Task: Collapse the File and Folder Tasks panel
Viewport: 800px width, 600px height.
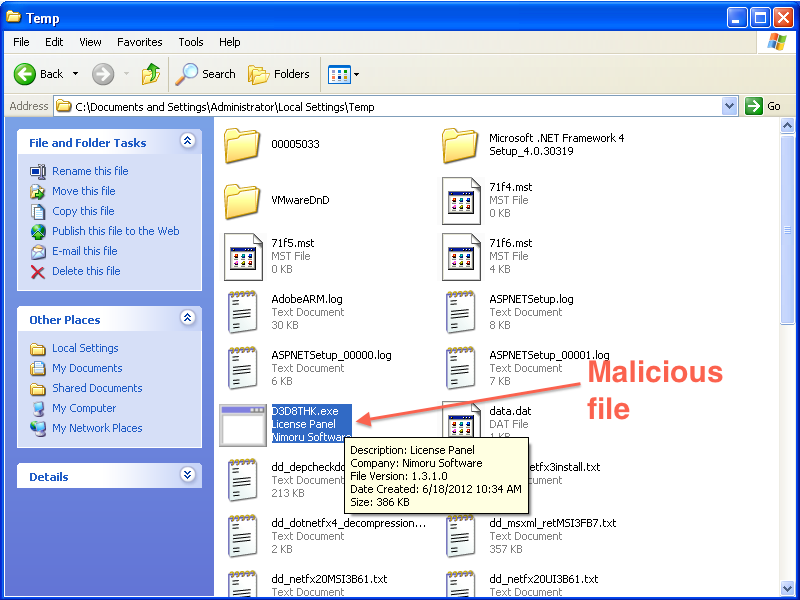Action: (187, 142)
